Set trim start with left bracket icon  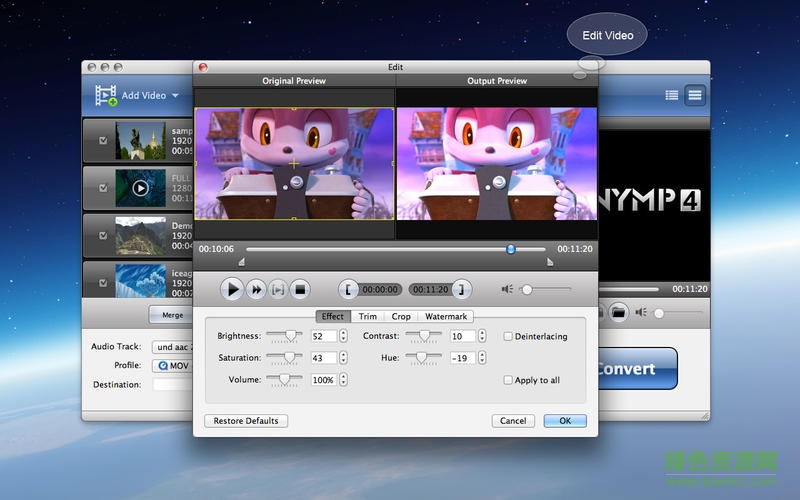[347, 289]
